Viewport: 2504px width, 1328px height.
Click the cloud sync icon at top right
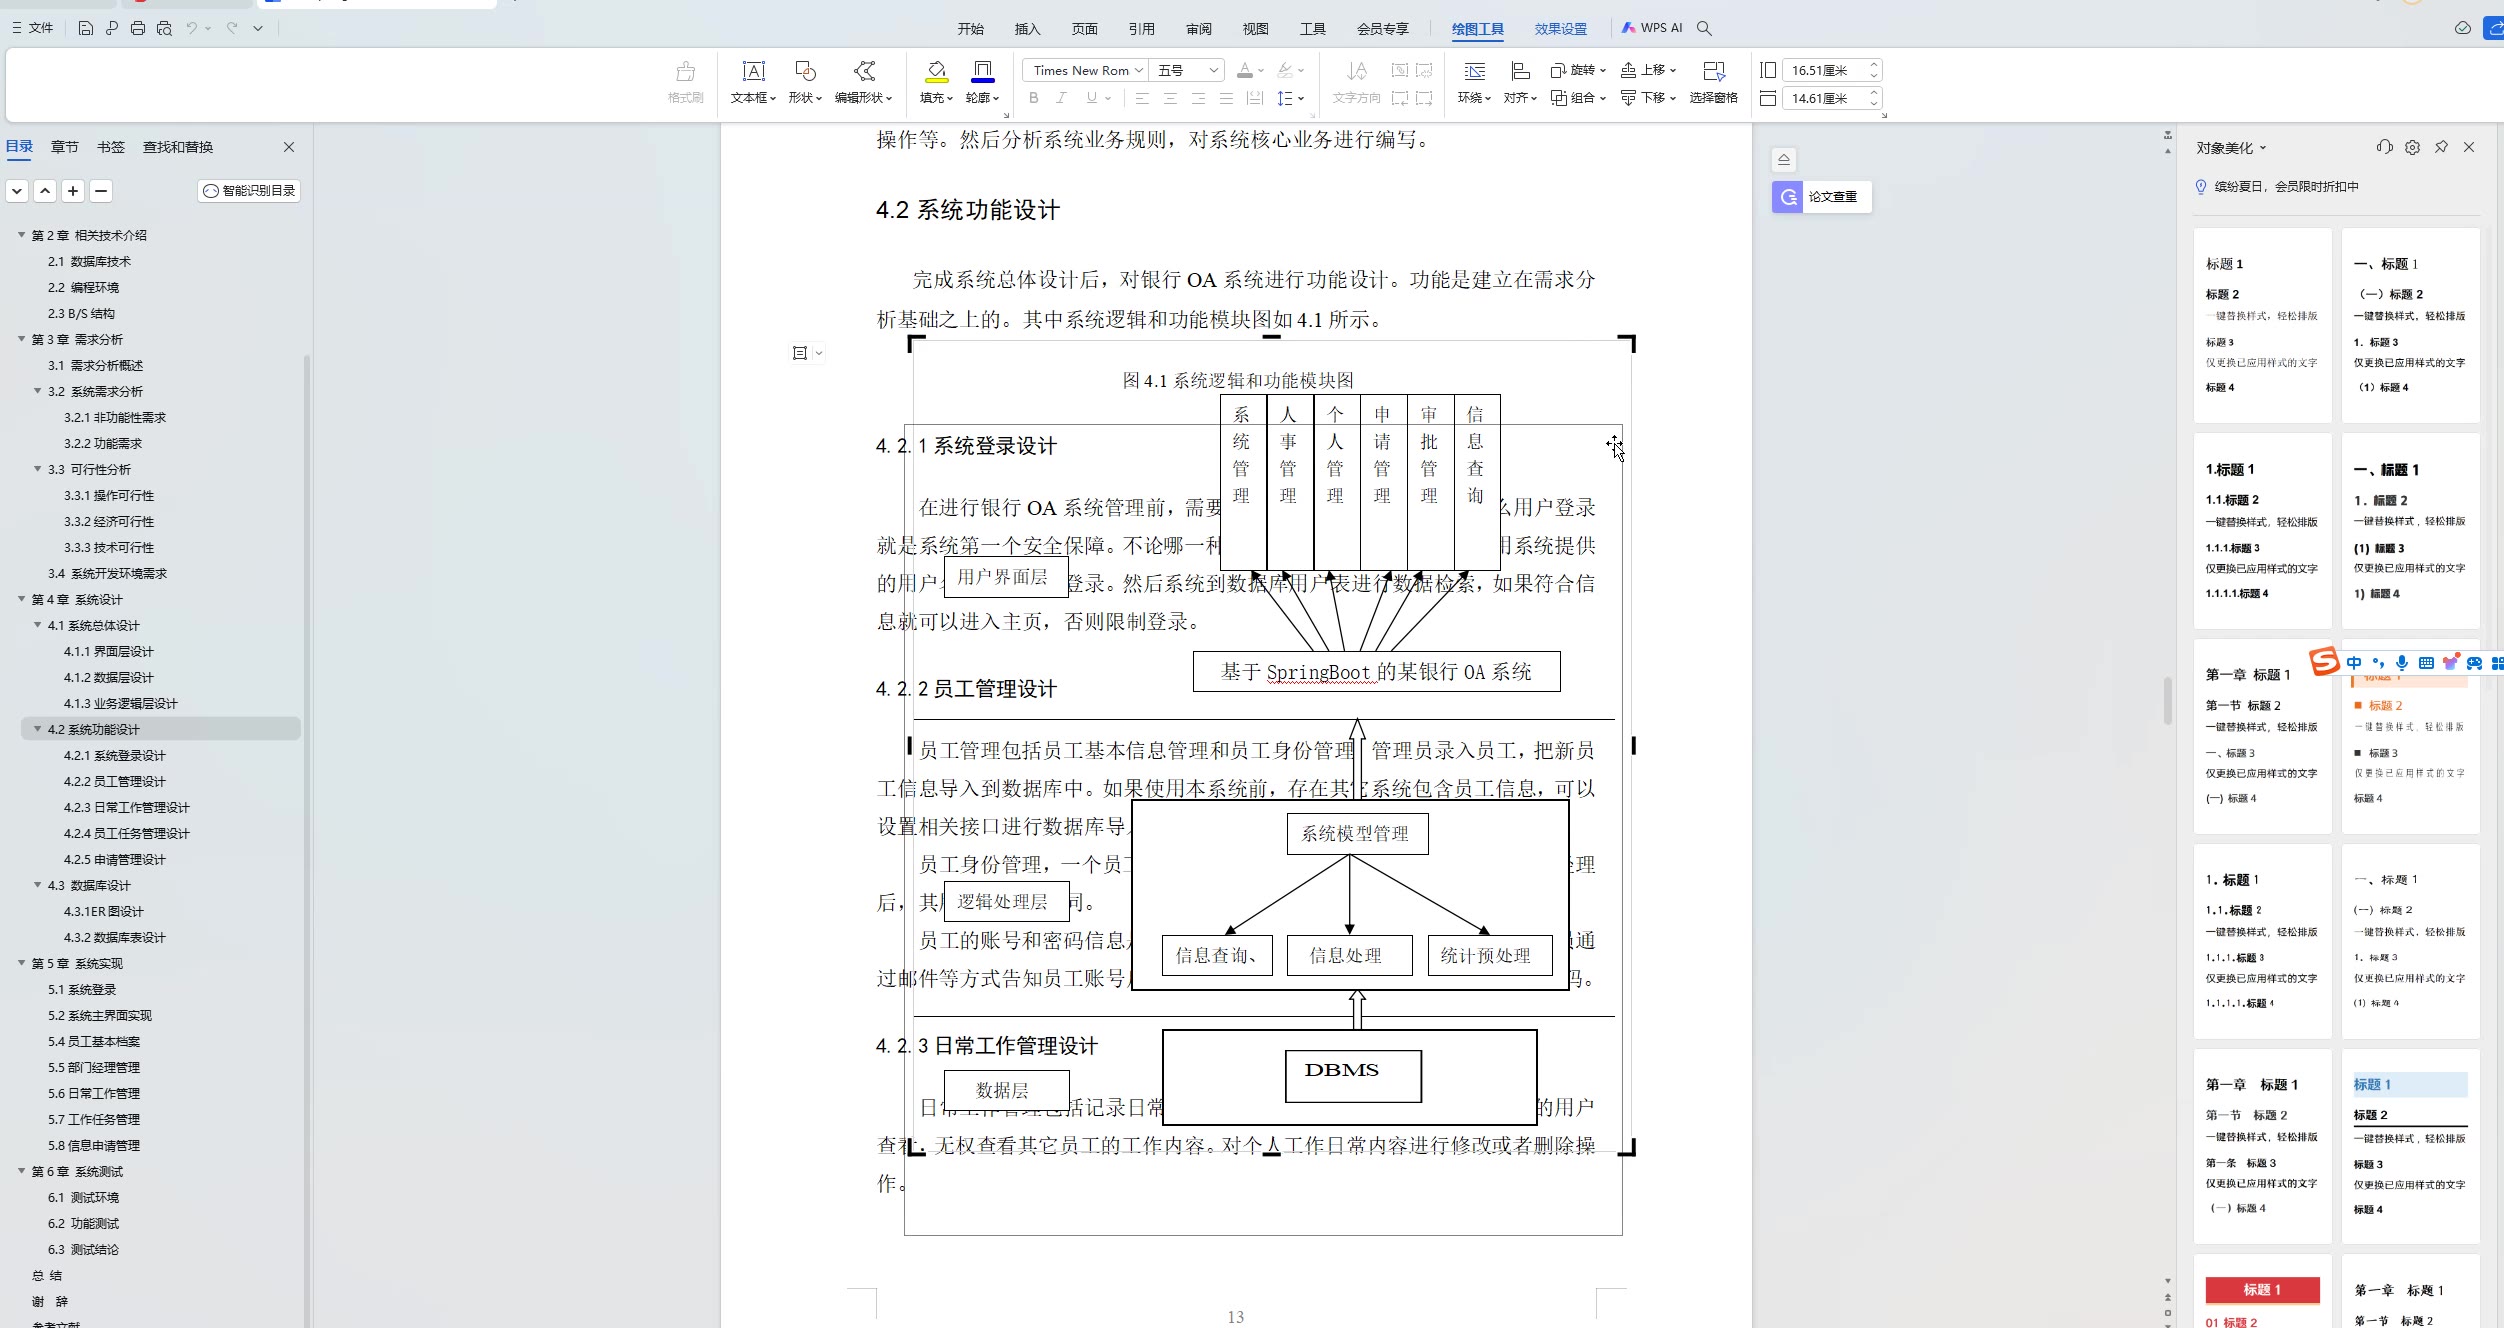(2463, 28)
